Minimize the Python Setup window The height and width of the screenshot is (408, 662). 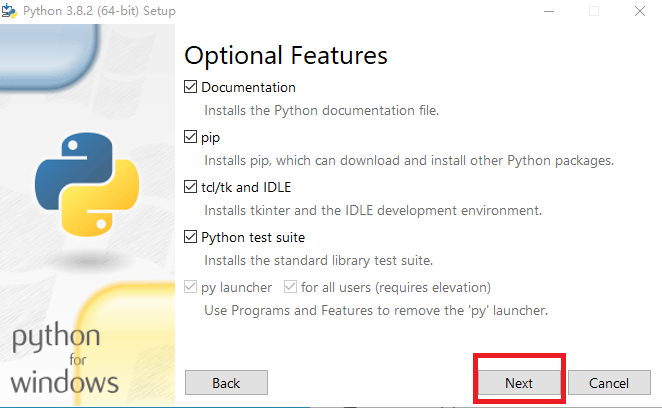tap(549, 11)
